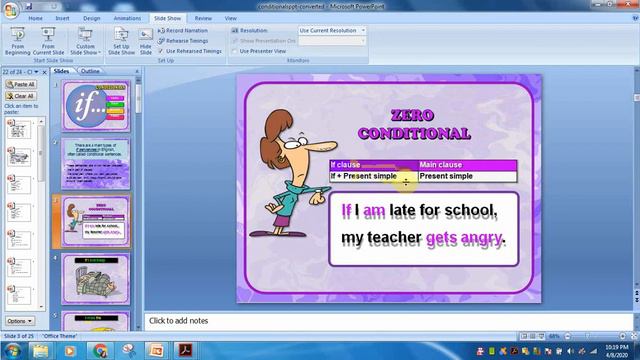Viewport: 640px width, 360px height.
Task: Select slide 4 thumbnail with bed image
Action: tap(96, 279)
